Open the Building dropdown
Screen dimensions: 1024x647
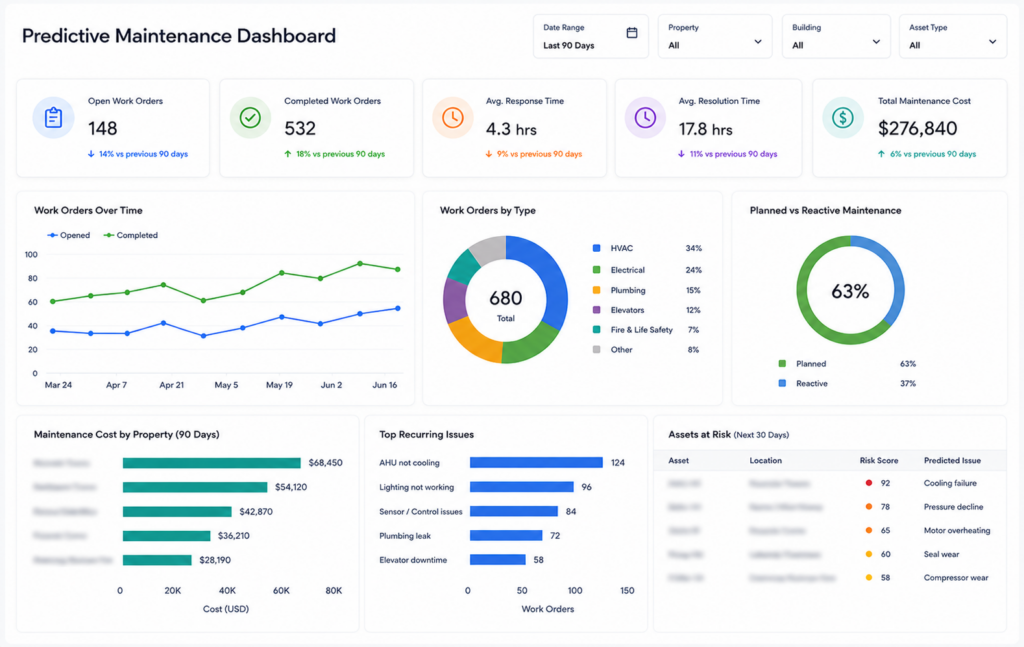[x=836, y=37]
